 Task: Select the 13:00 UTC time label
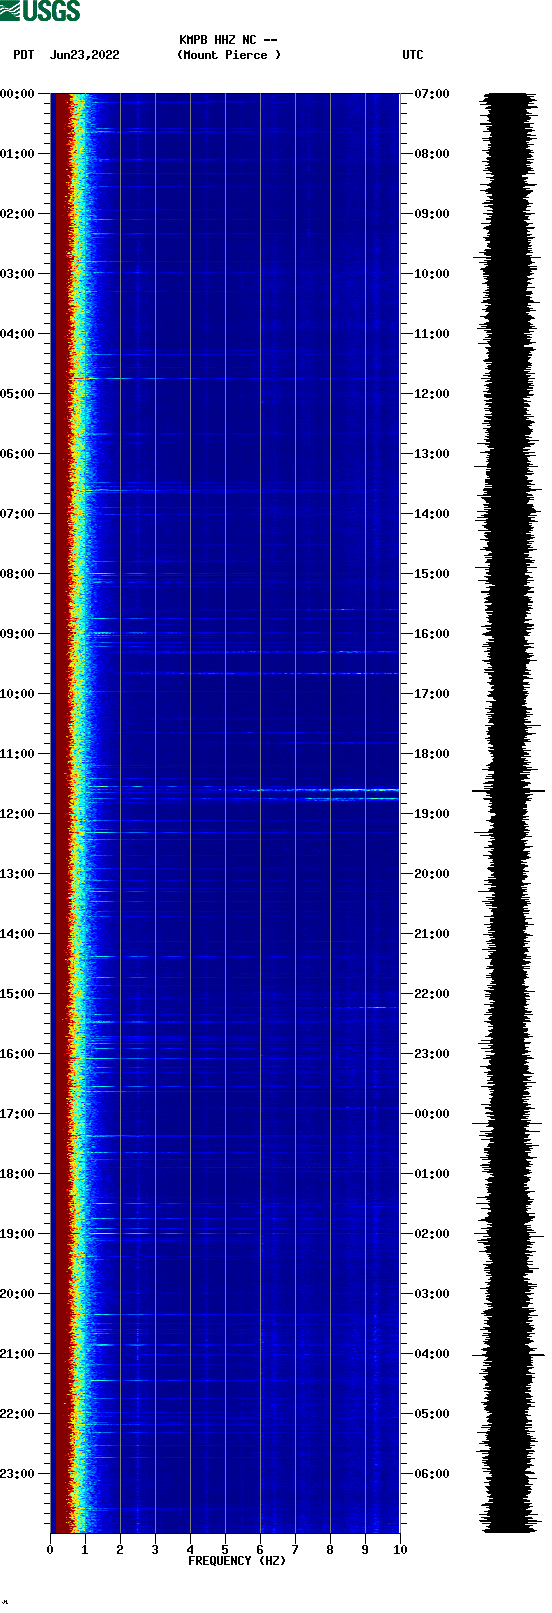click(432, 454)
